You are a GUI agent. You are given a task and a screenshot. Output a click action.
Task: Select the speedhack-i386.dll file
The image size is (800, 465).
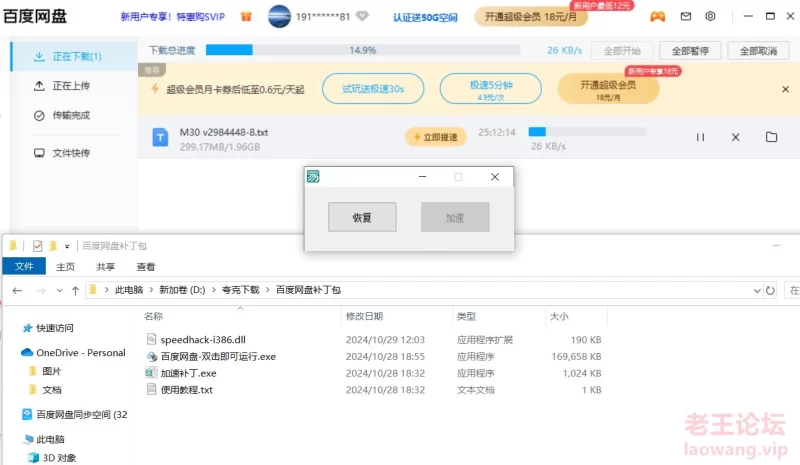click(203, 339)
